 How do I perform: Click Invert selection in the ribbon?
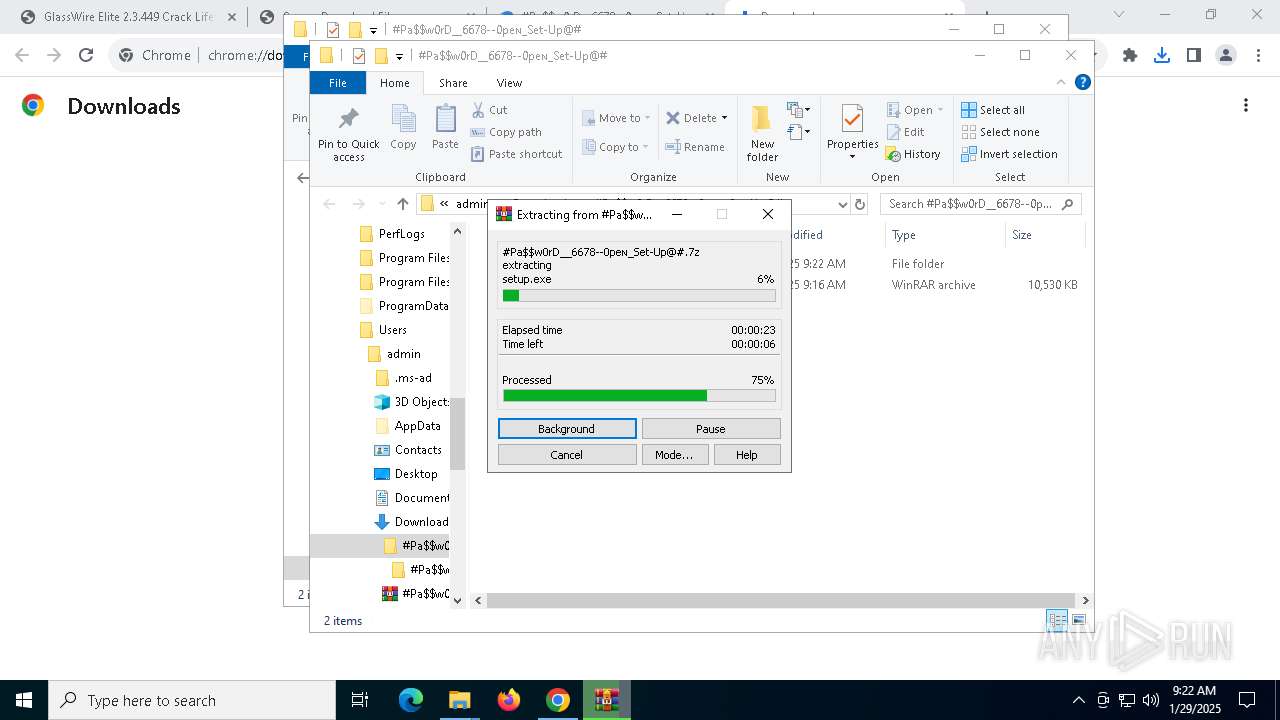(x=1009, y=154)
